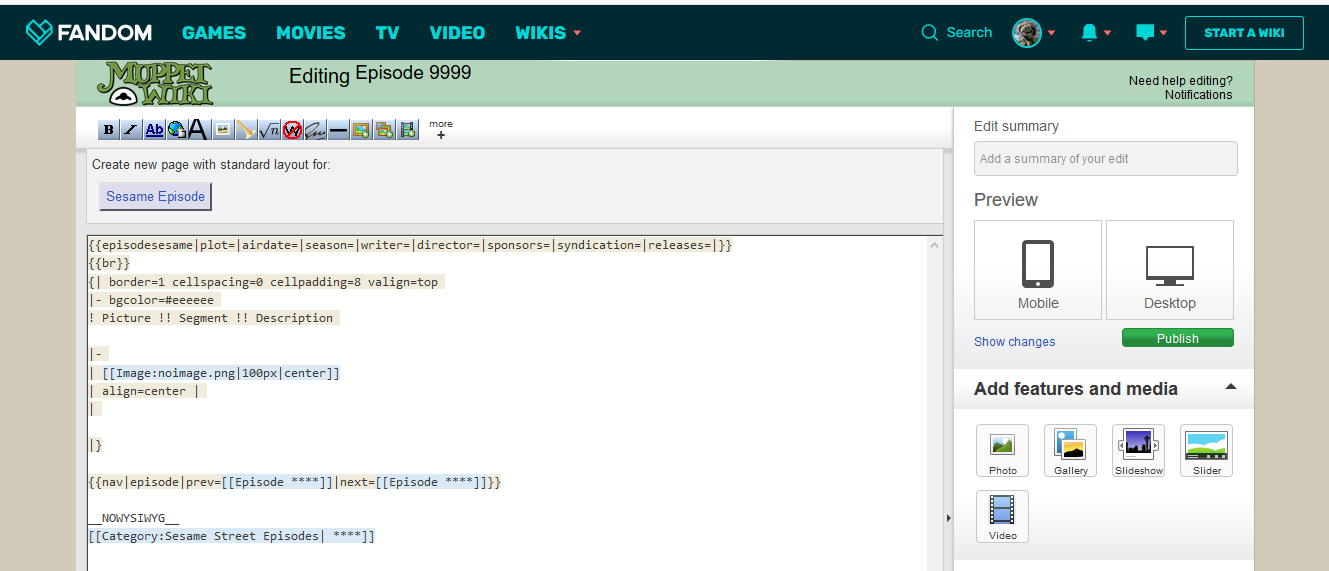Screen dimensions: 1329x571
Task: Click the nav episode prev/next line
Action: pyautogui.click(x=294, y=482)
